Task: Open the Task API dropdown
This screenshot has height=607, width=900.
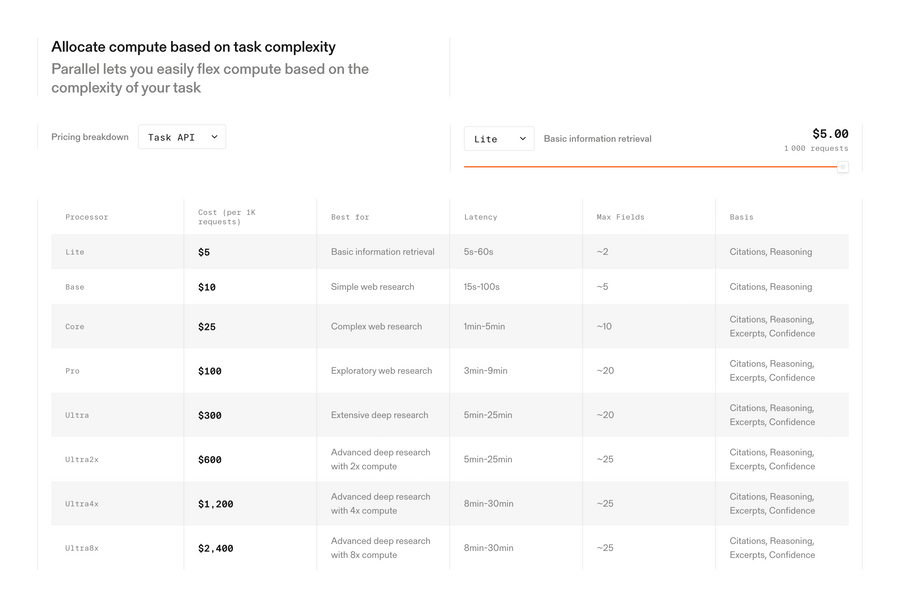Action: click(181, 136)
